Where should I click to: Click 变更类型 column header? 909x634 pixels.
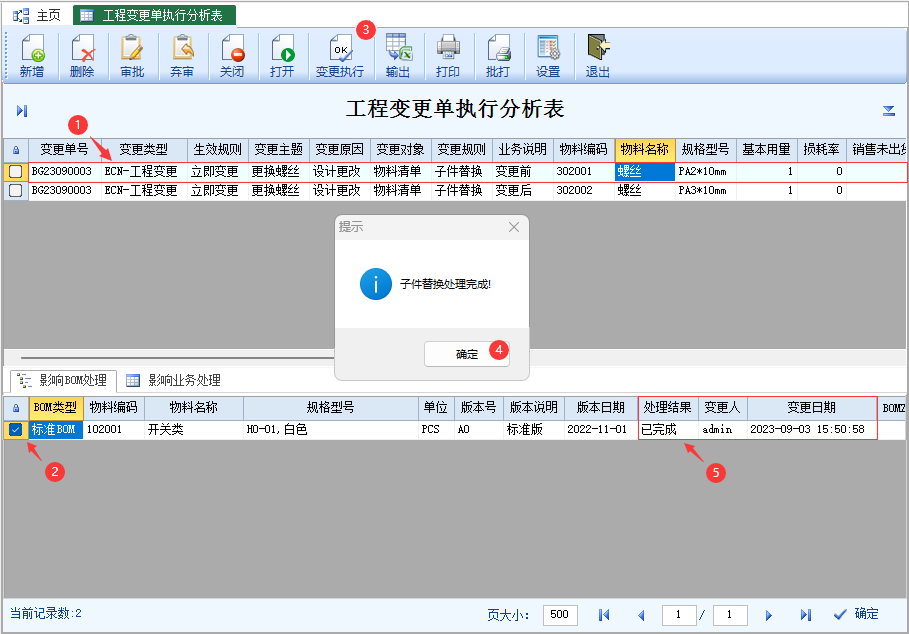(x=144, y=150)
